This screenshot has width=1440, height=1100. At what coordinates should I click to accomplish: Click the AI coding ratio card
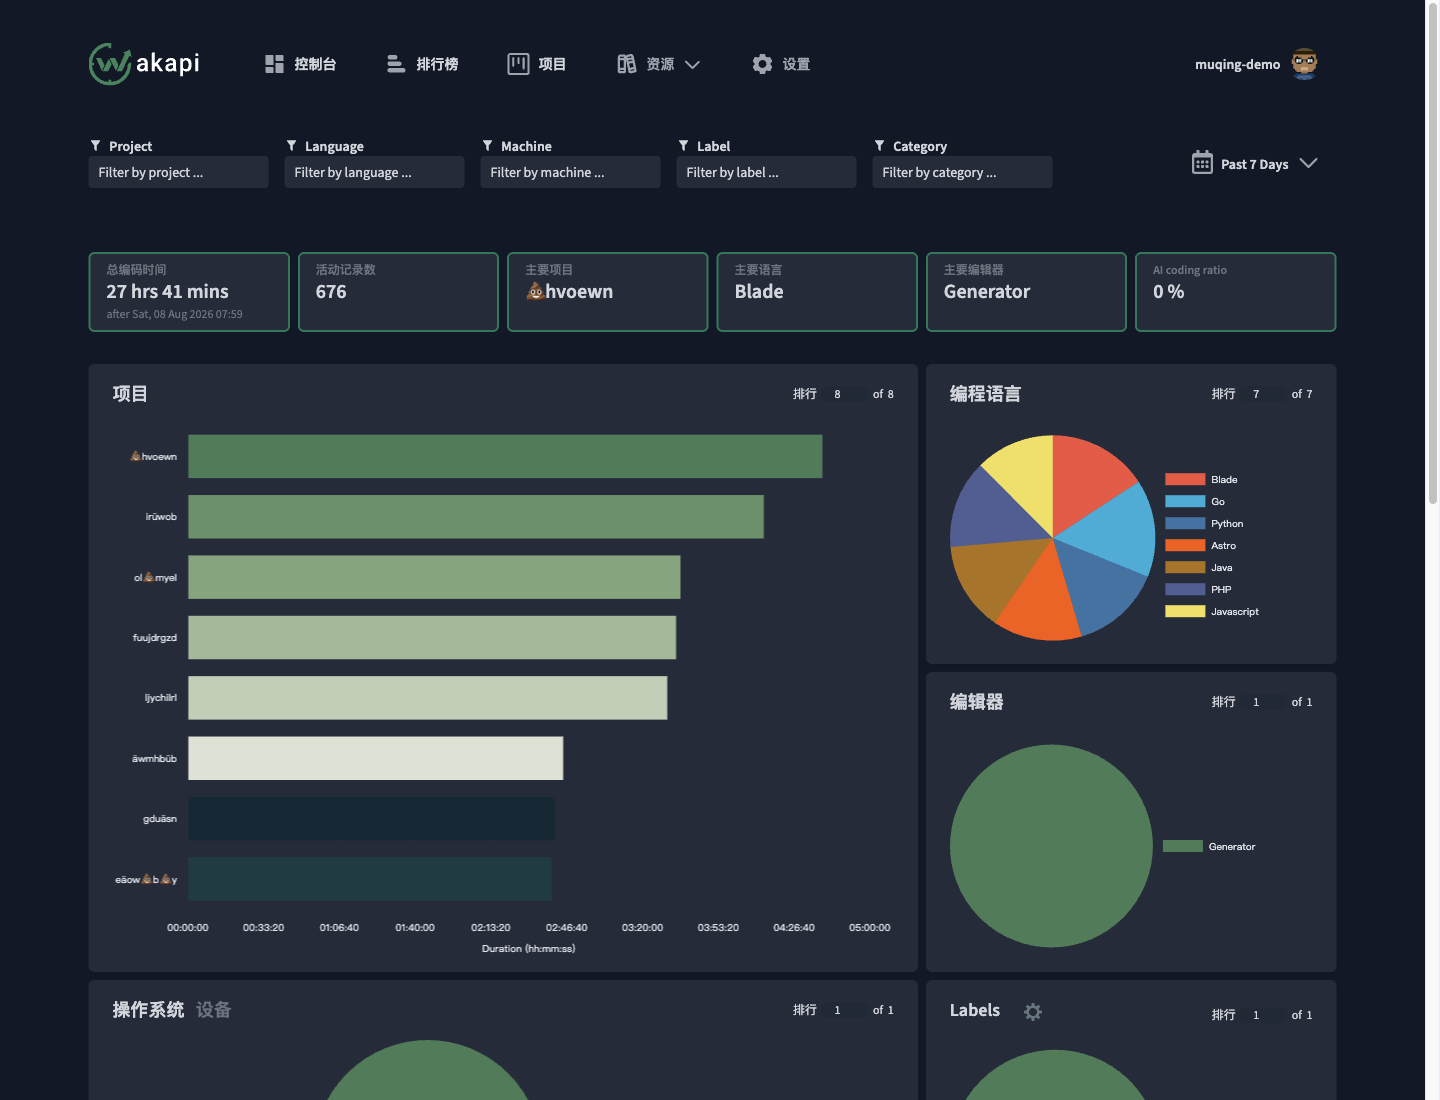click(1236, 292)
